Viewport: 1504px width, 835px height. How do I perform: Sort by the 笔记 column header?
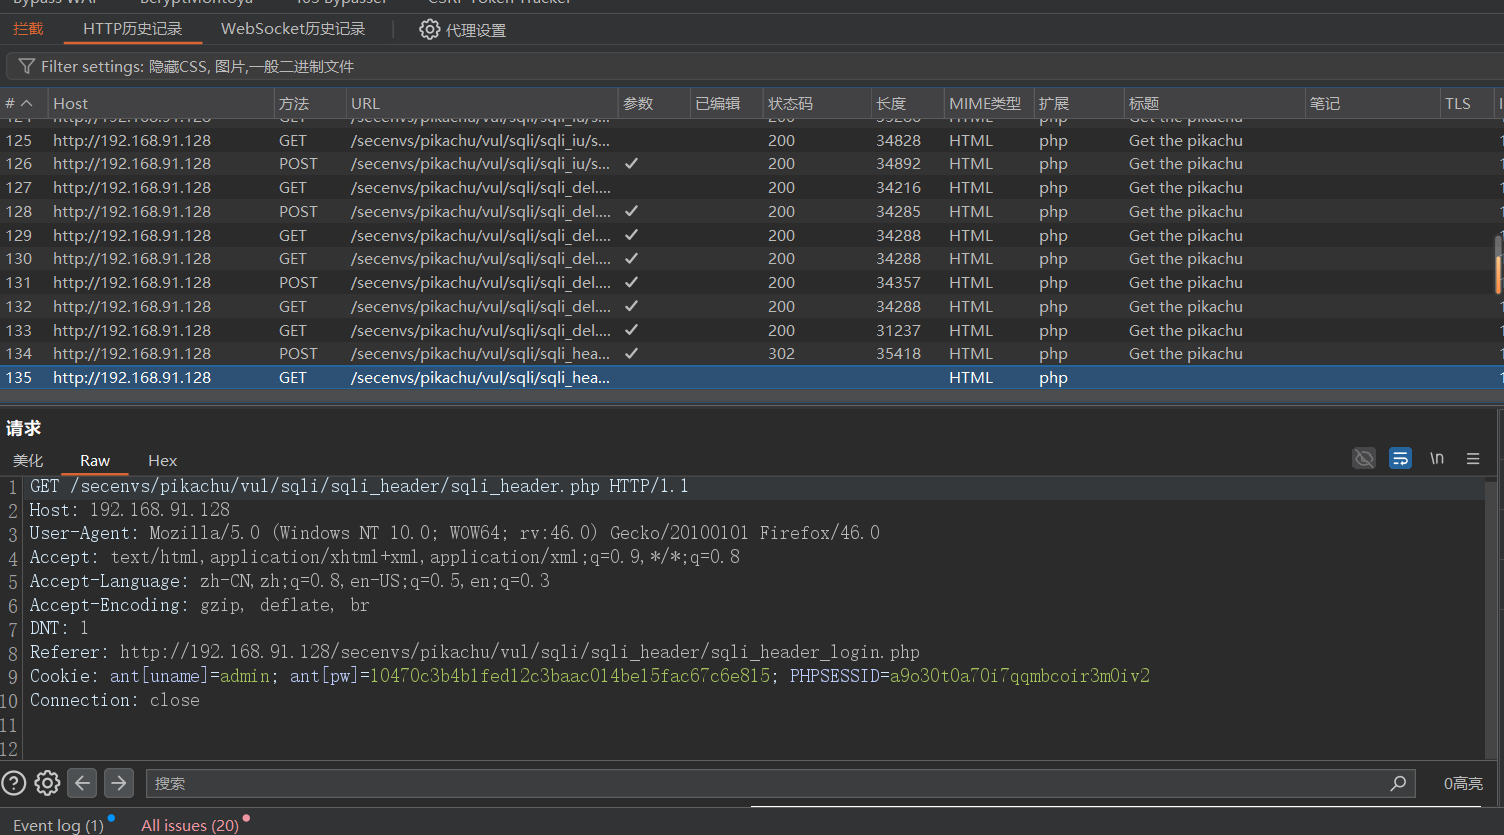pyautogui.click(x=1372, y=103)
